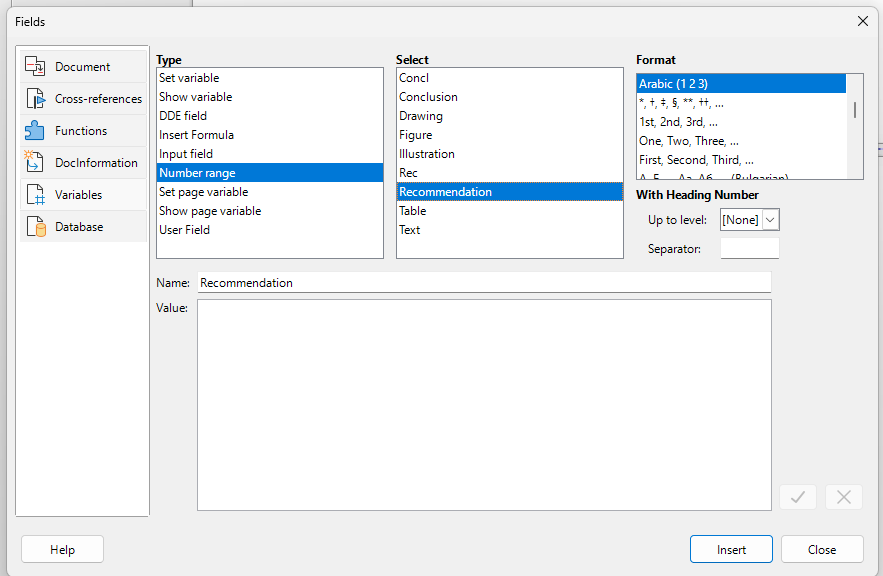Click the Apply checkmark icon button
This screenshot has width=883, height=576.
click(x=797, y=497)
